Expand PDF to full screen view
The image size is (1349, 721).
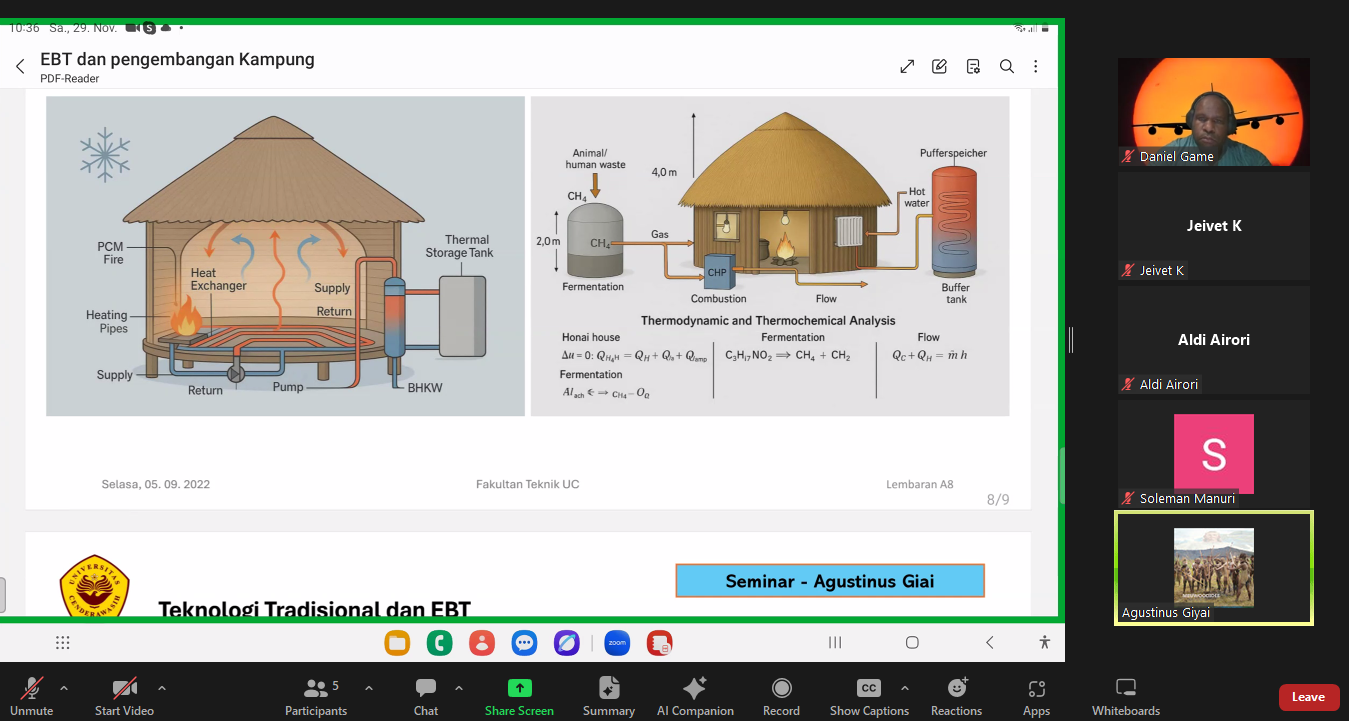907,67
